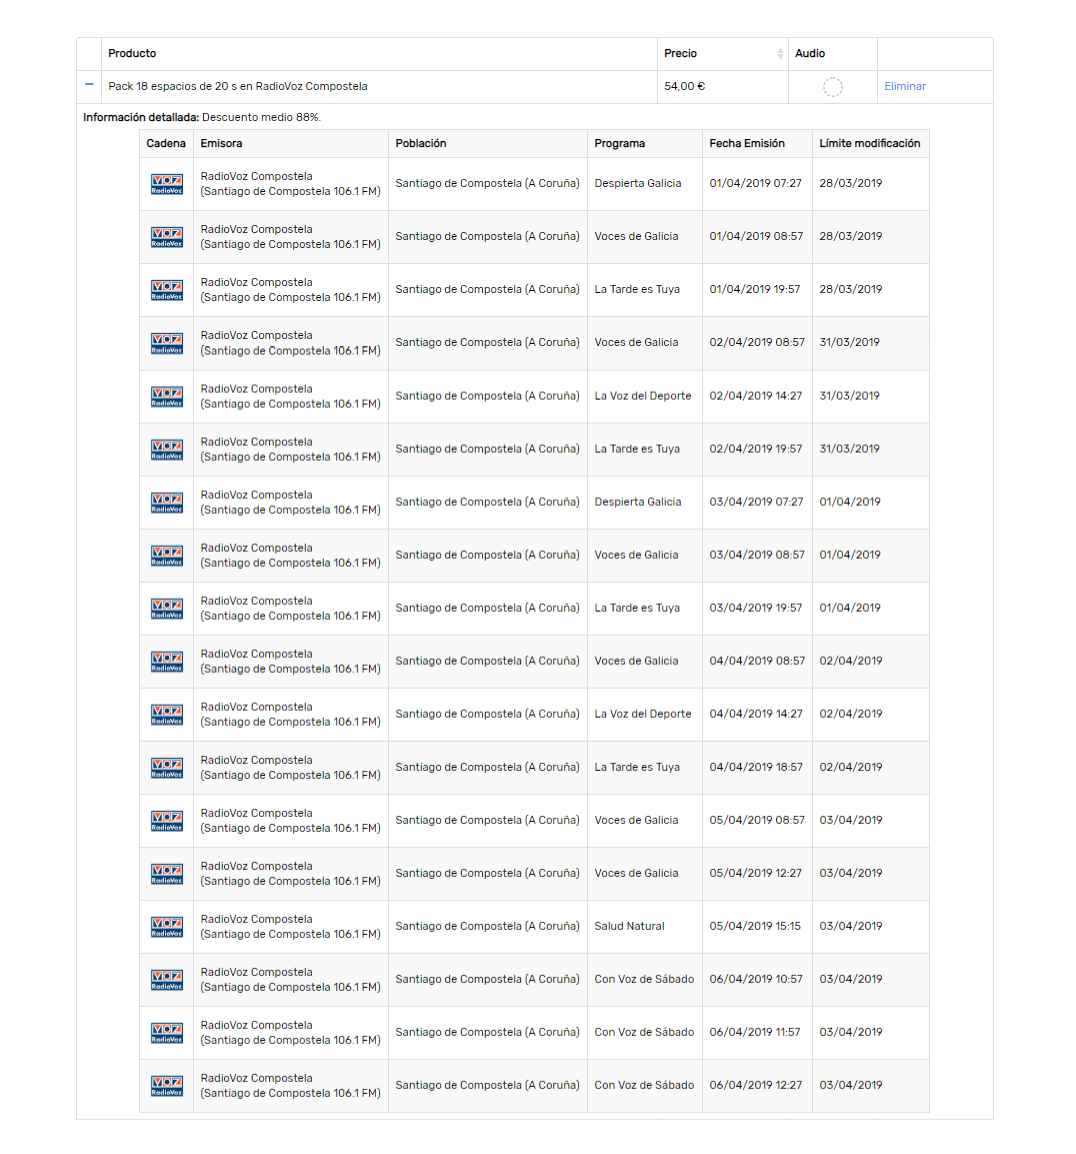Click the Eliminar link for the pack
This screenshot has width=1076, height=1154.
(x=905, y=86)
